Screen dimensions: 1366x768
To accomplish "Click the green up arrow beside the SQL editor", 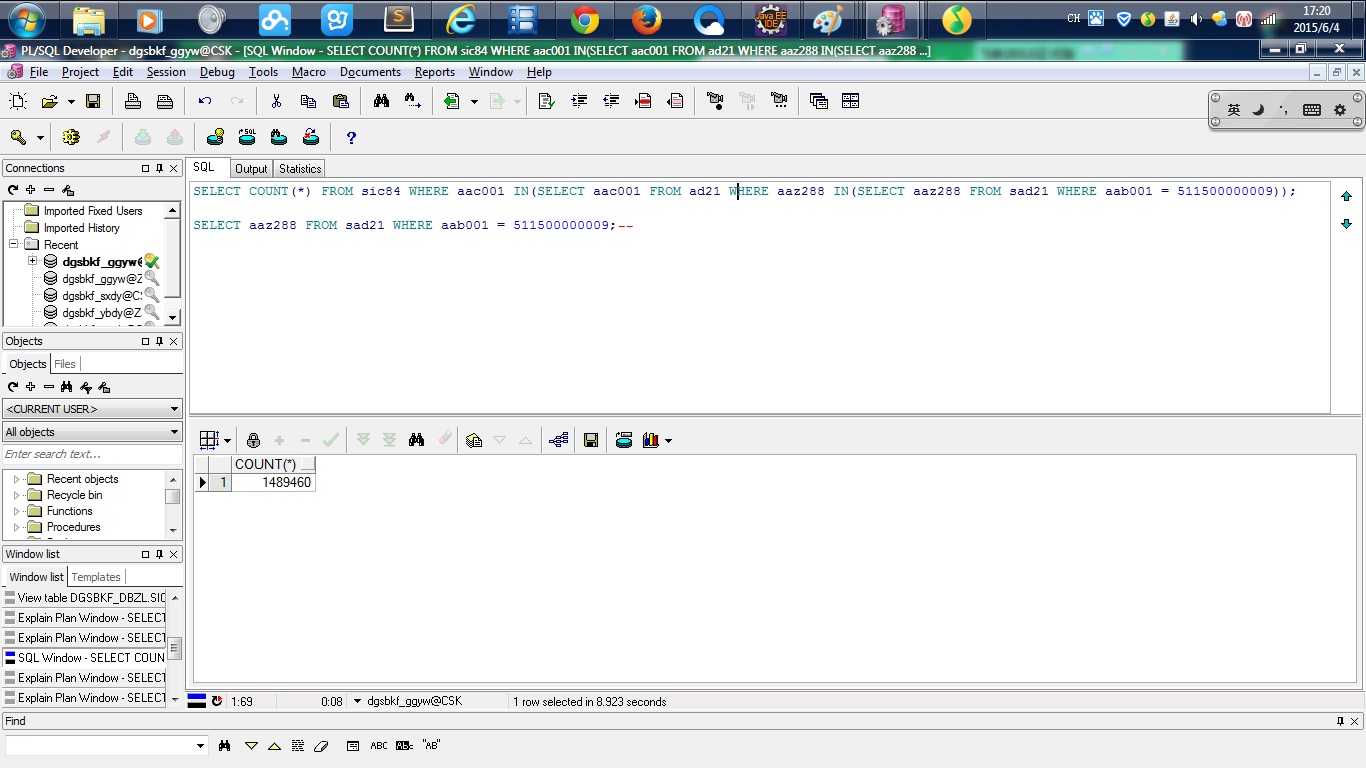I will point(1346,196).
